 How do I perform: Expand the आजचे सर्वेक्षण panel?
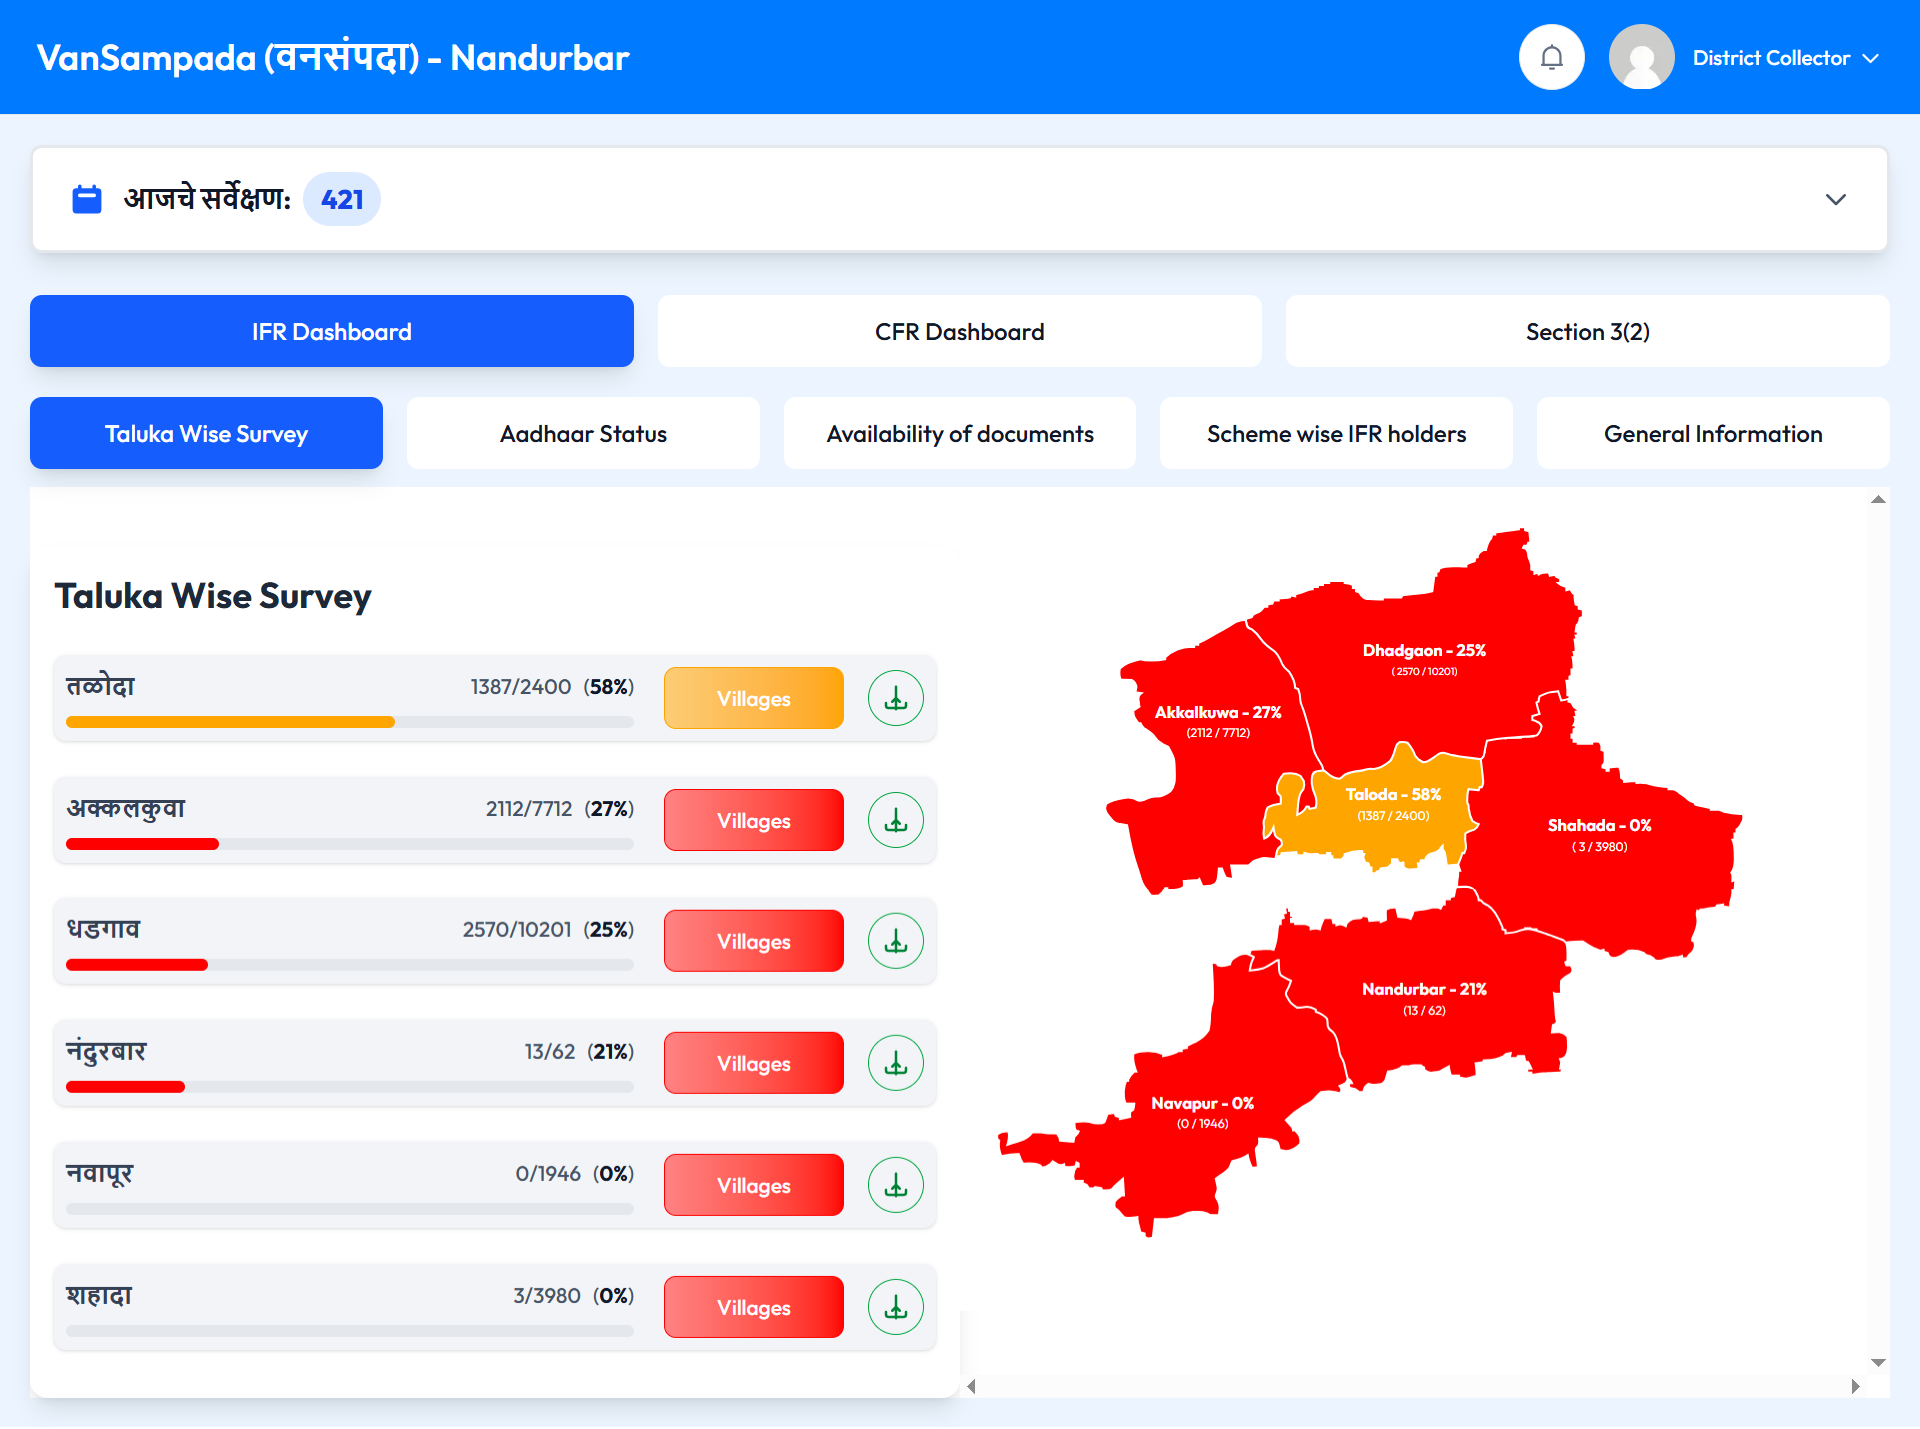point(1836,199)
